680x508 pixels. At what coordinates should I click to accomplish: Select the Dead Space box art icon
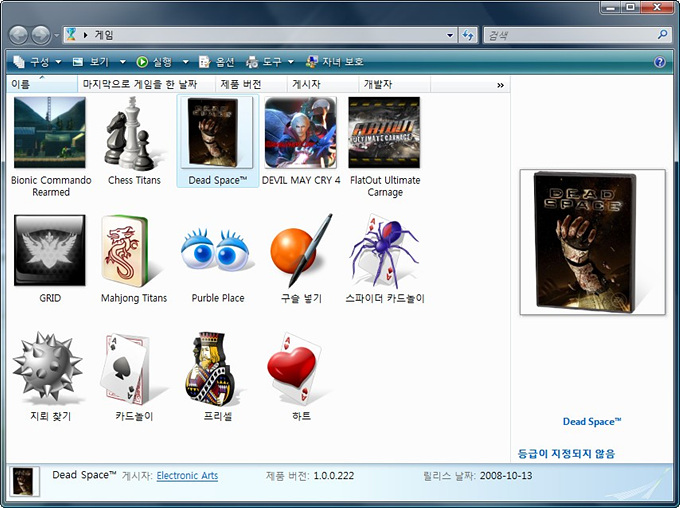click(x=216, y=133)
